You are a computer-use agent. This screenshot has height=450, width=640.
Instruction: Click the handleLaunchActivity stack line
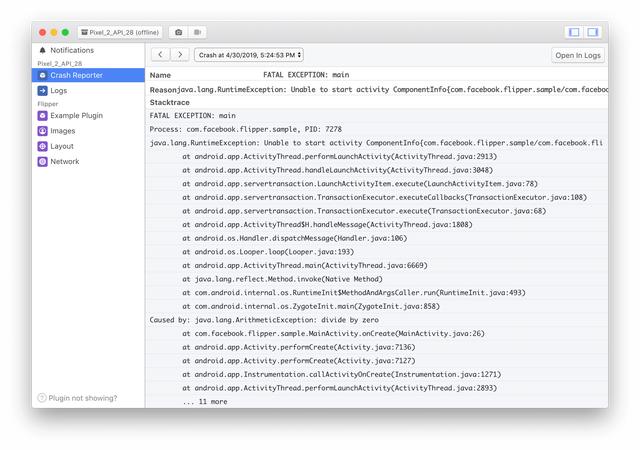click(x=337, y=170)
